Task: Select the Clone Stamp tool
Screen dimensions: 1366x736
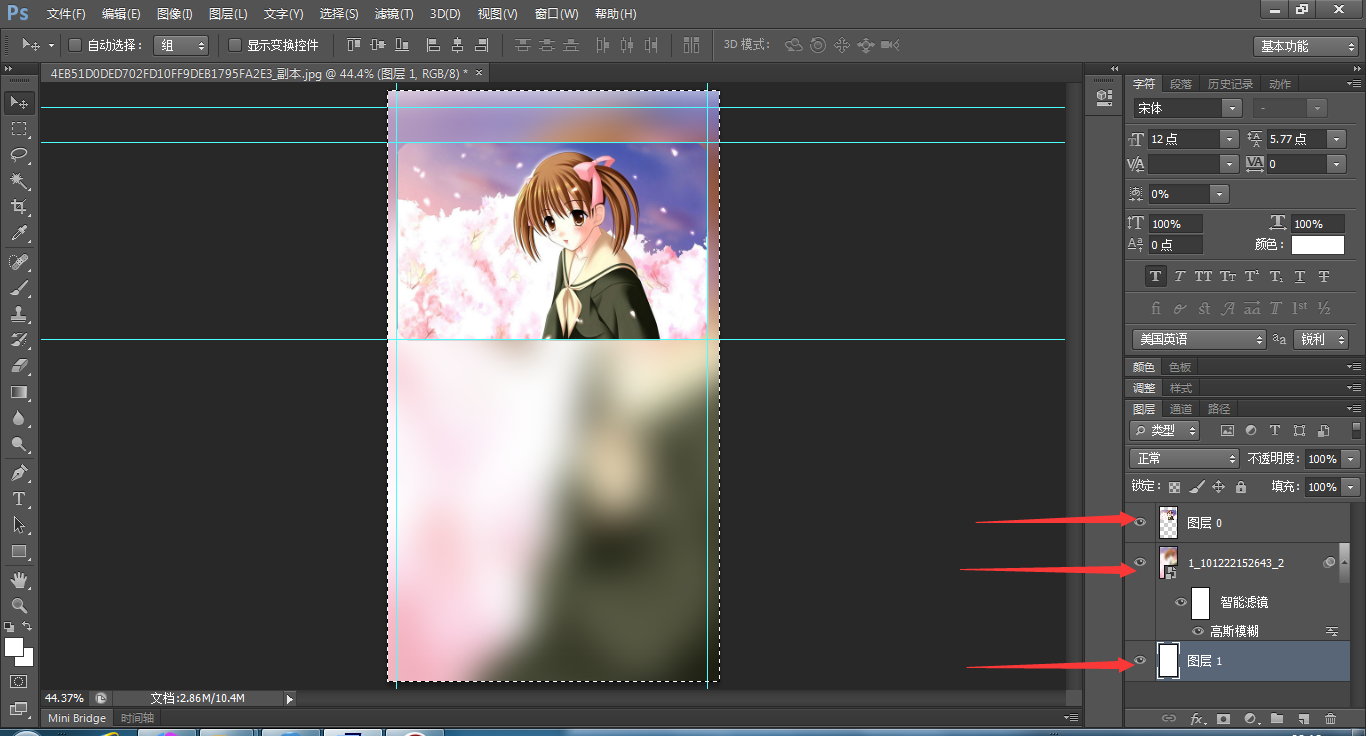Action: tap(19, 314)
